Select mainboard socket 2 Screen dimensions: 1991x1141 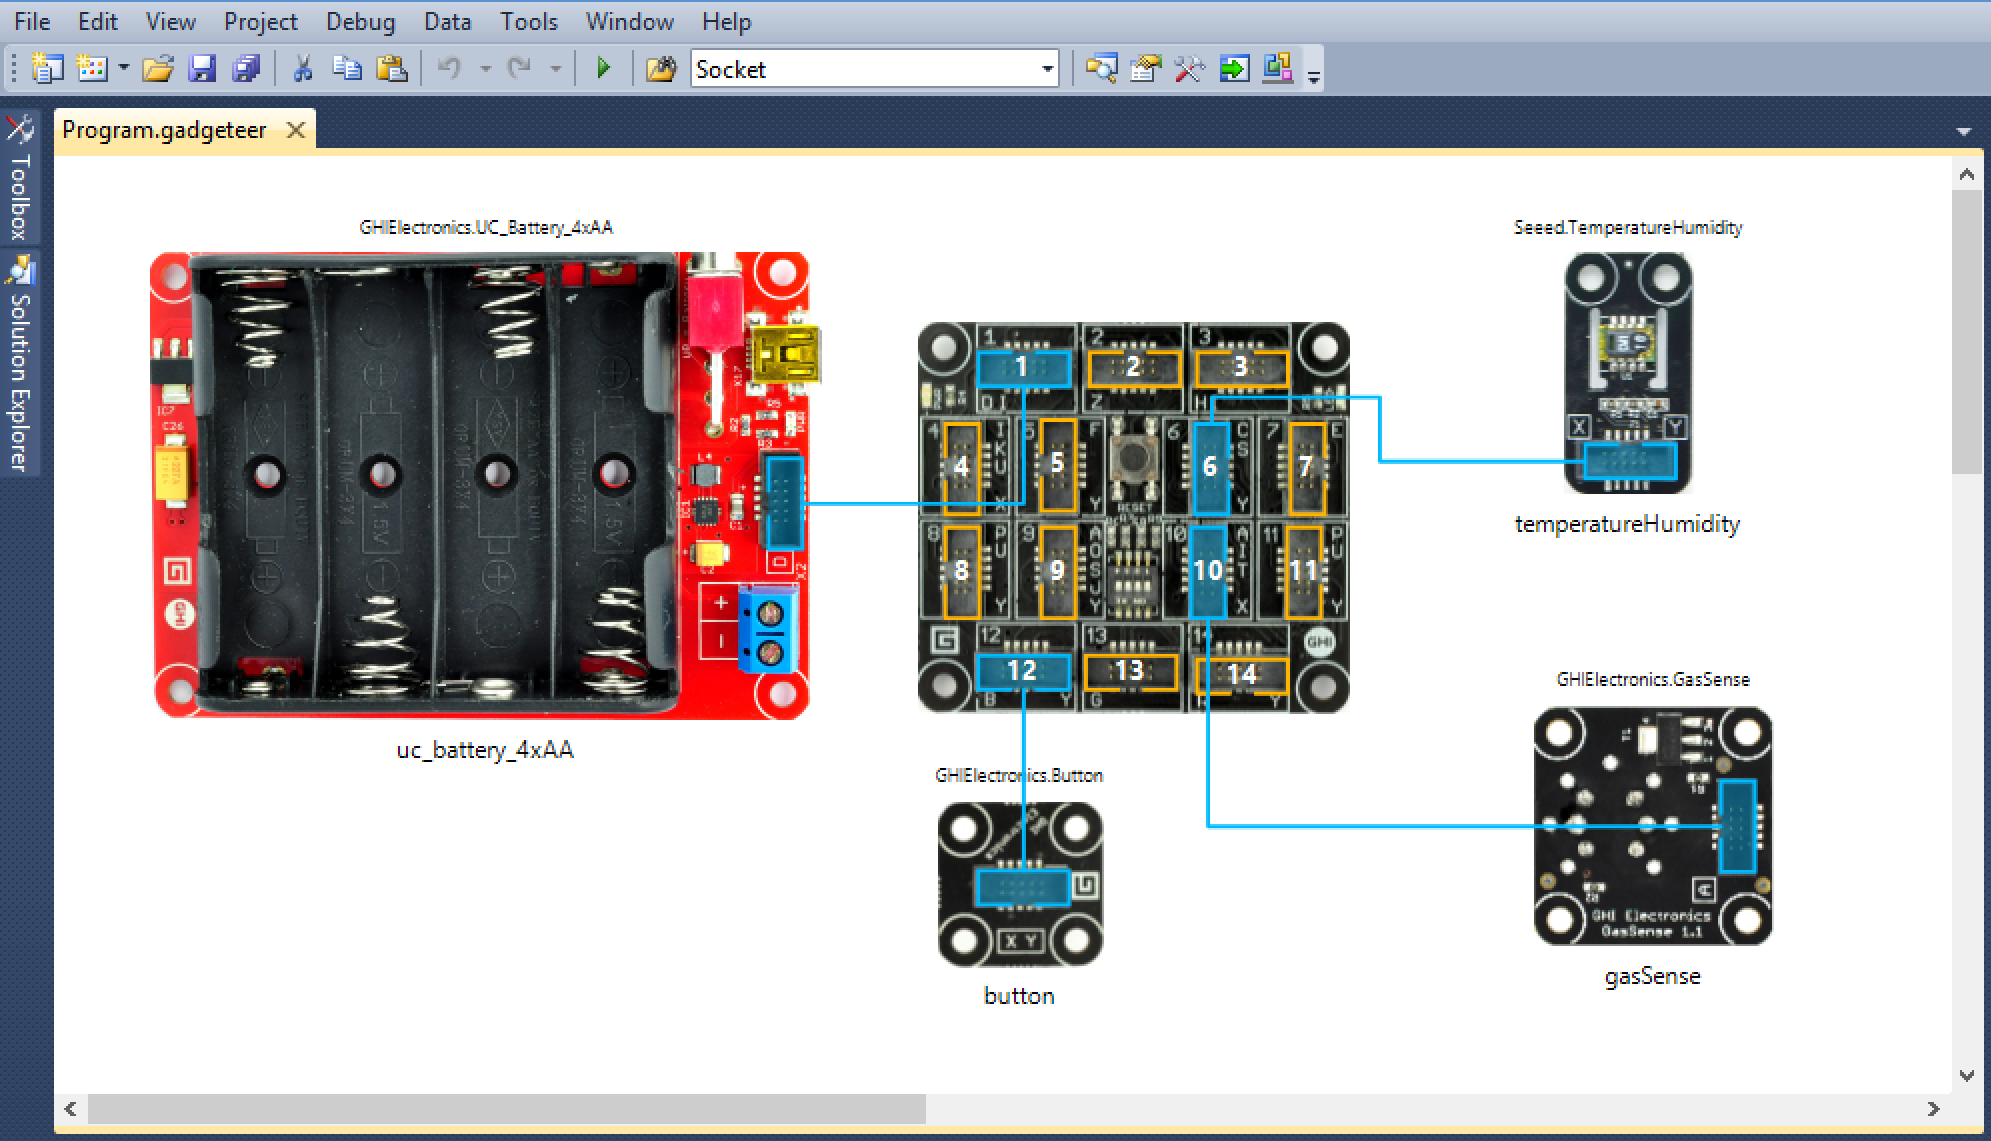1134,368
